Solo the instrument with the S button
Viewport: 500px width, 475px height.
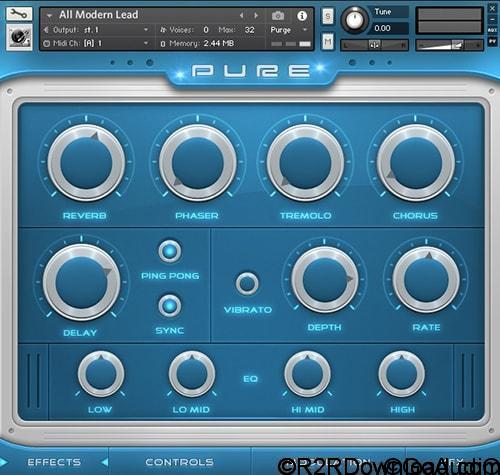point(328,16)
